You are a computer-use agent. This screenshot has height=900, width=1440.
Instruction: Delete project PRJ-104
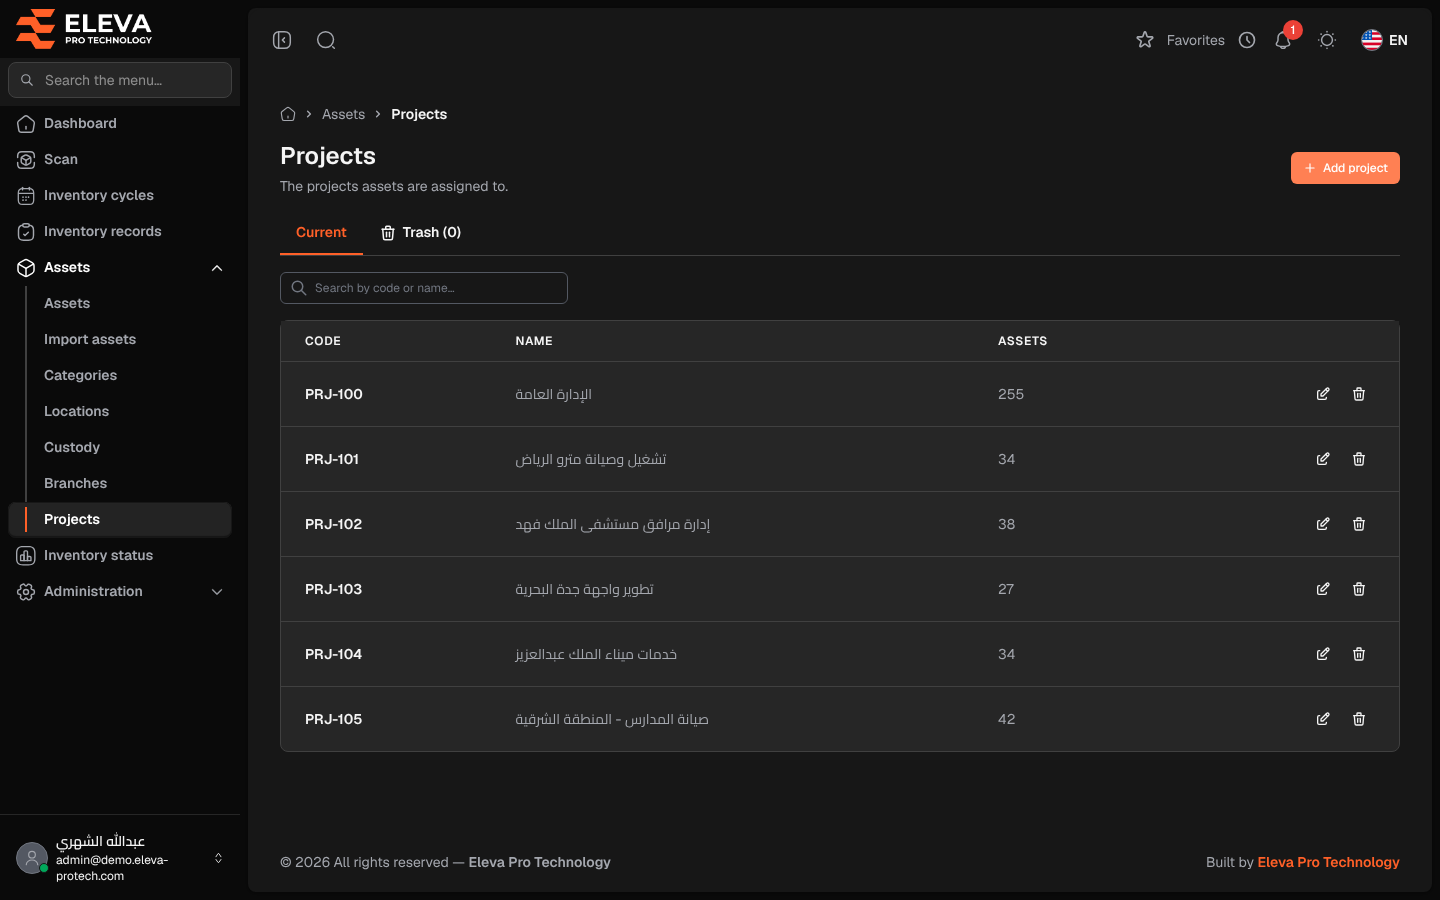coord(1359,654)
